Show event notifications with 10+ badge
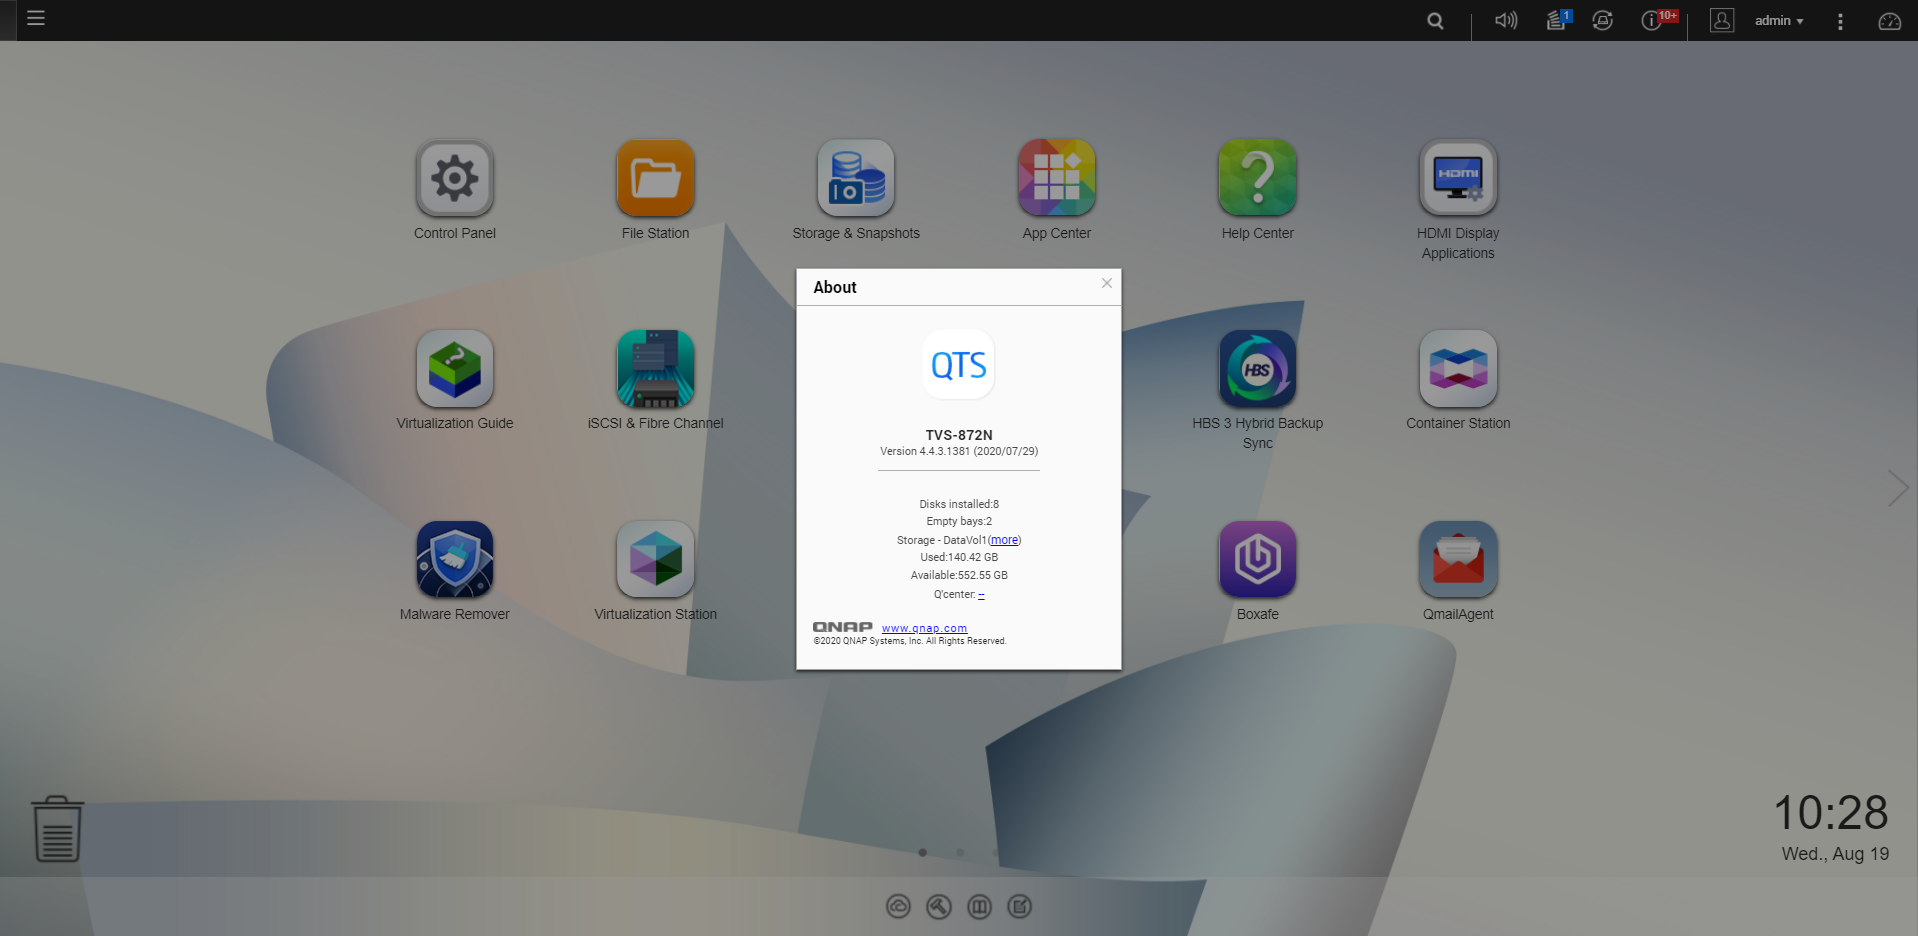 [1653, 21]
